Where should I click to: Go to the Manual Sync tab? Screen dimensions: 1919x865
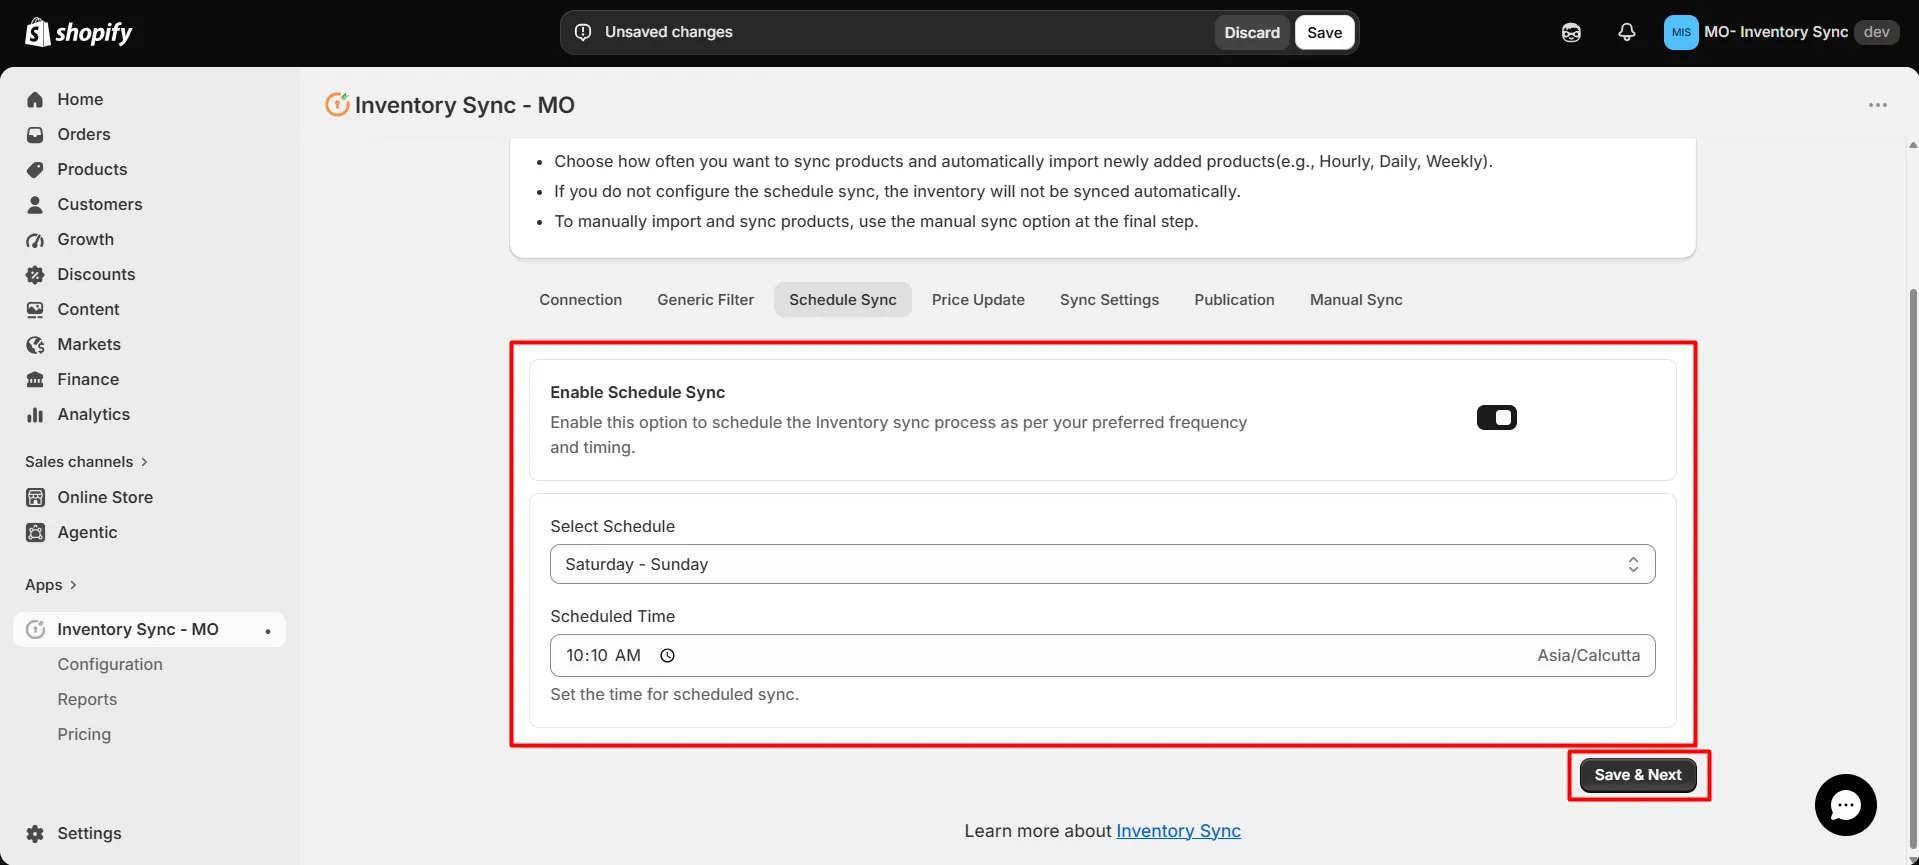1356,300
